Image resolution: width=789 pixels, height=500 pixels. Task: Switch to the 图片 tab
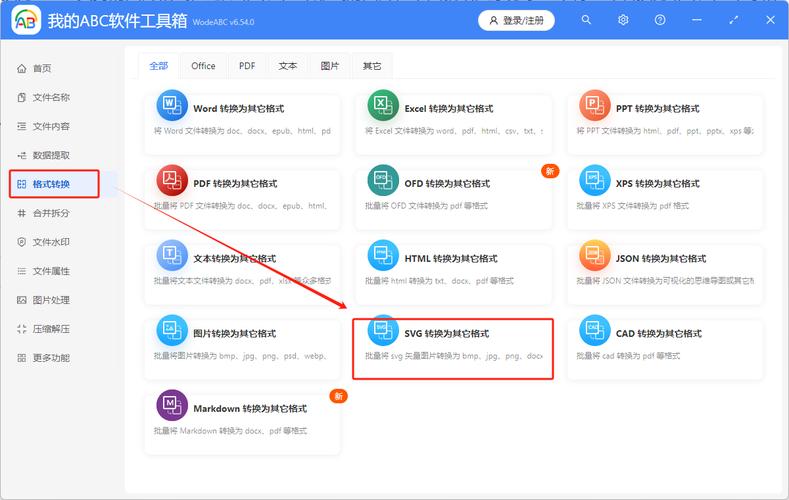pos(330,66)
